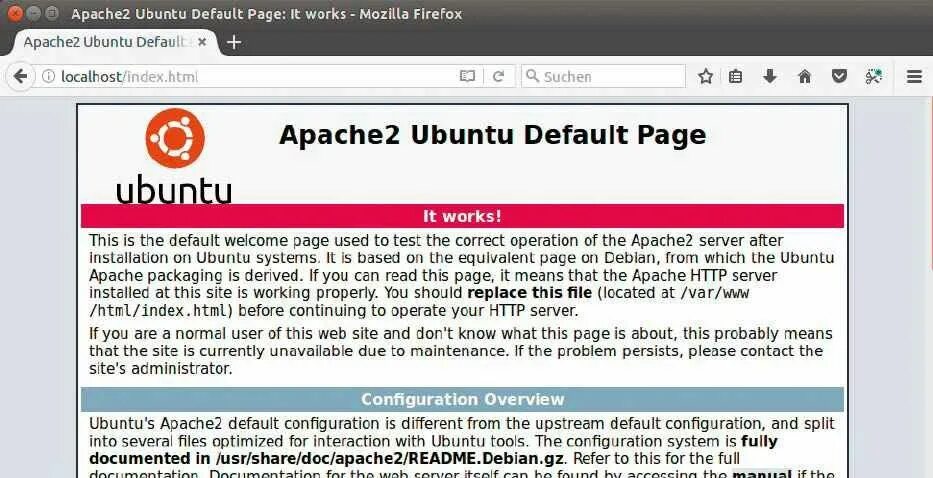Toggle reader view icon in address bar
Image resolution: width=933 pixels, height=478 pixels.
pos(468,76)
